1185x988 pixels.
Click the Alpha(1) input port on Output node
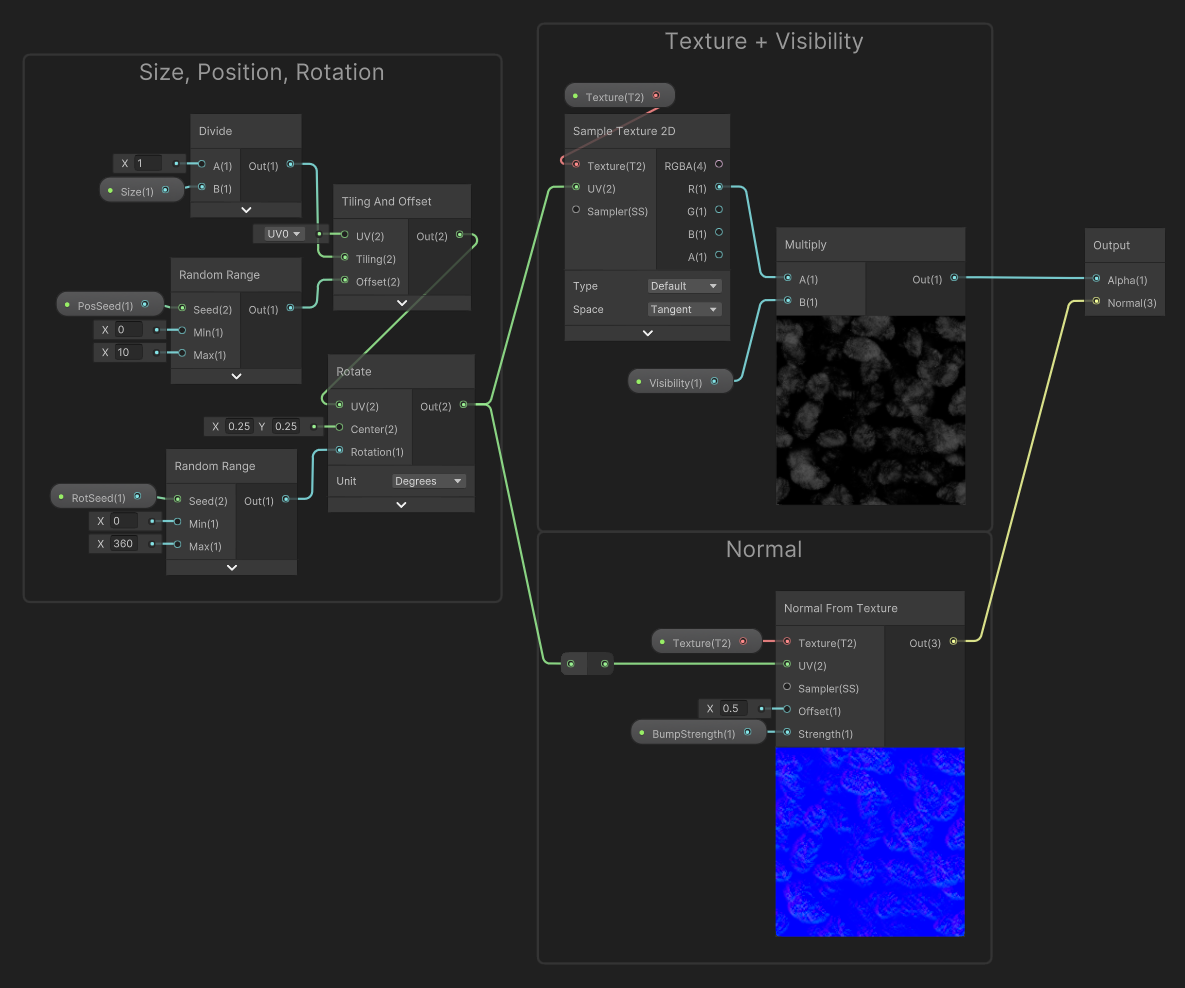tap(1097, 280)
